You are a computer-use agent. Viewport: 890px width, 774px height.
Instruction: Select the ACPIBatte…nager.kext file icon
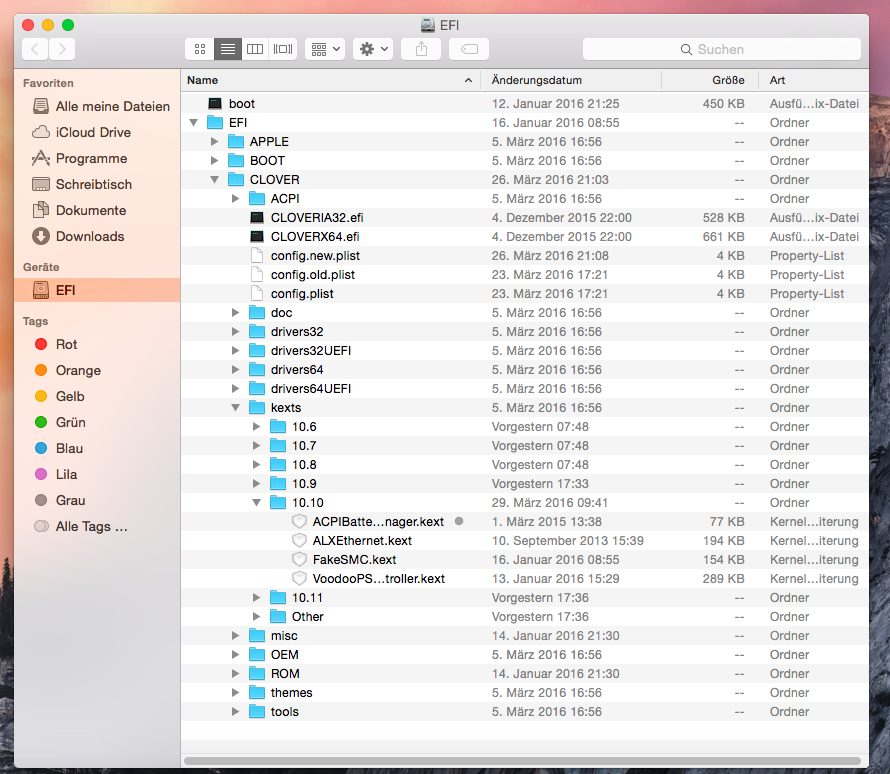pyautogui.click(x=299, y=521)
